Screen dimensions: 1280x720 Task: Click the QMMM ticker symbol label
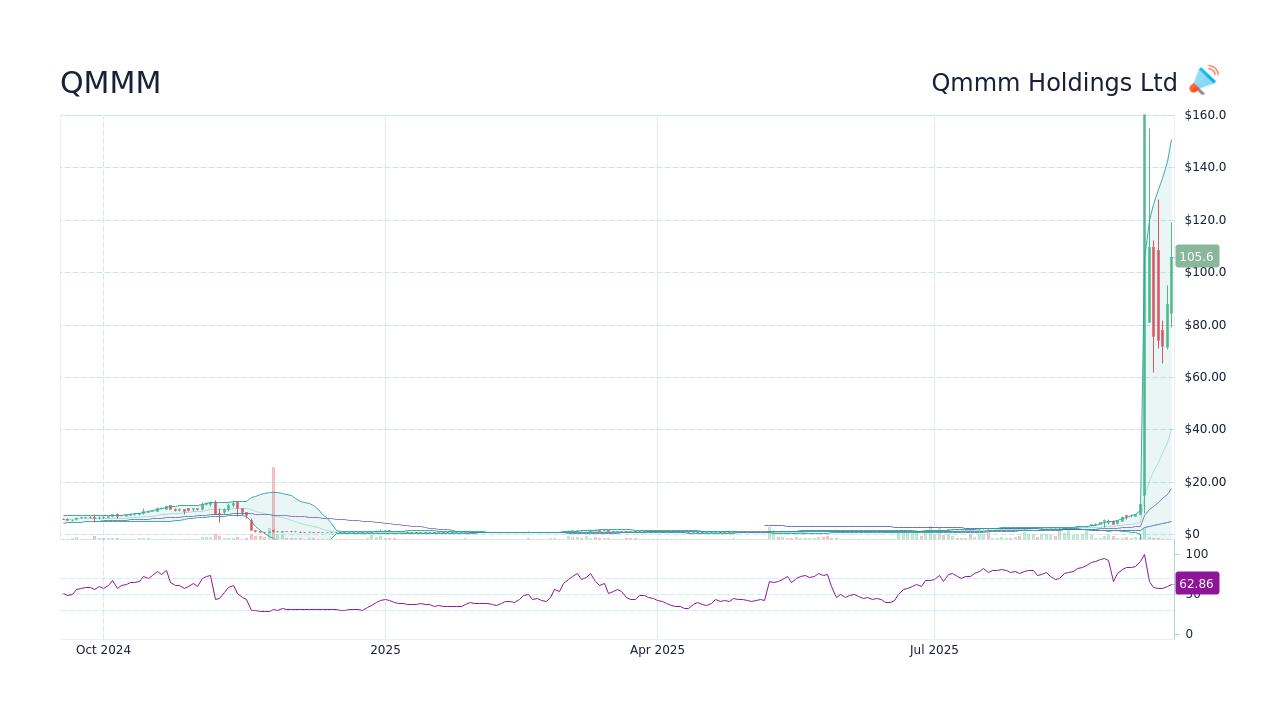[110, 82]
